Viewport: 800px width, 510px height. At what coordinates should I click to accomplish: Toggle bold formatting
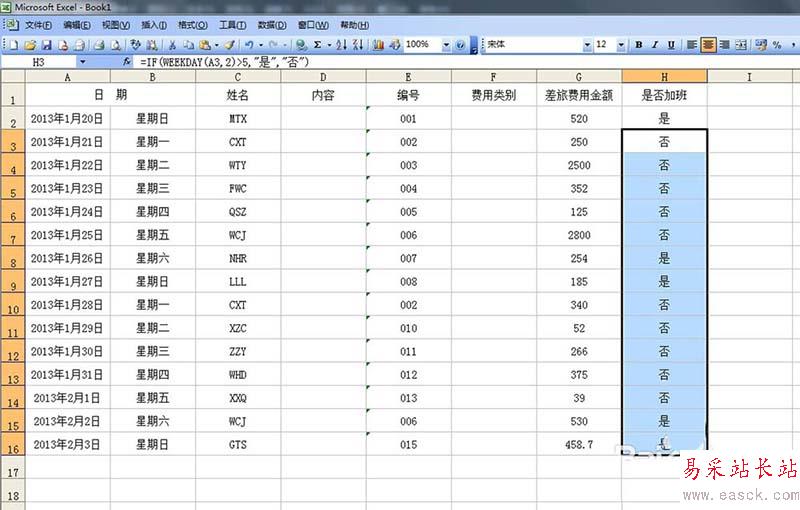pyautogui.click(x=639, y=45)
